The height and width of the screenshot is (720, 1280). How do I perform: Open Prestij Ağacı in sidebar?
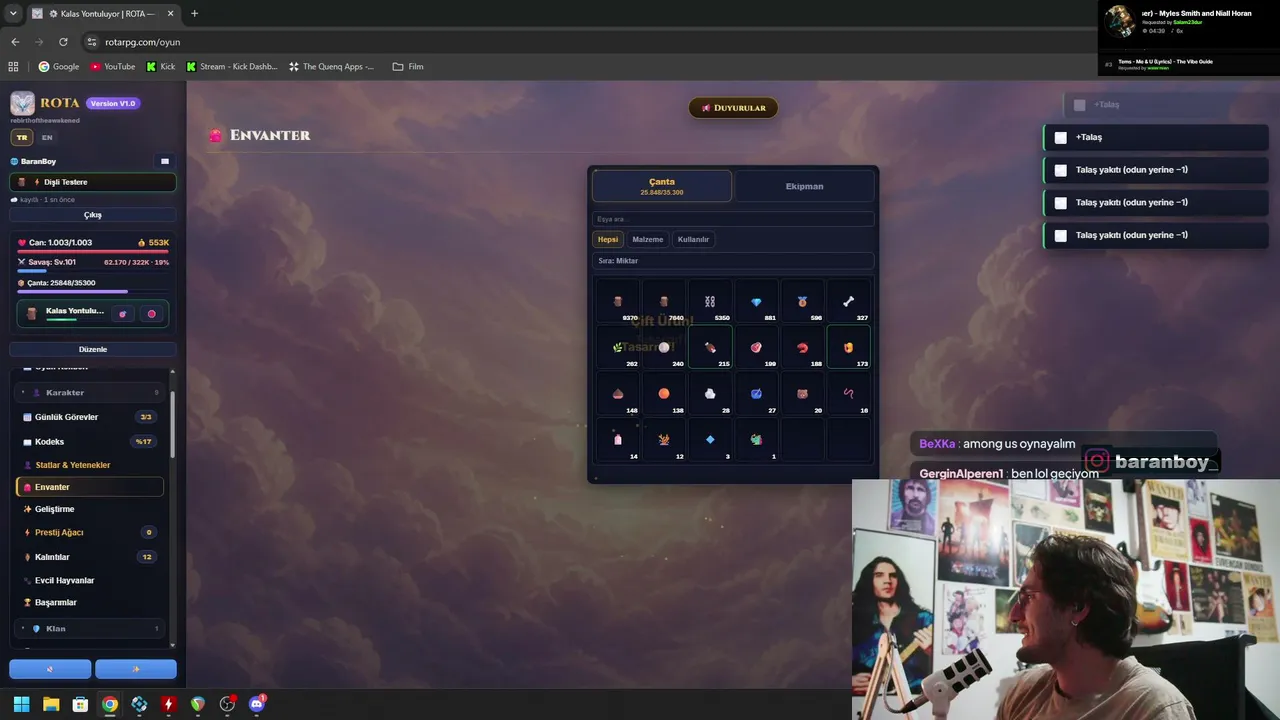click(90, 532)
